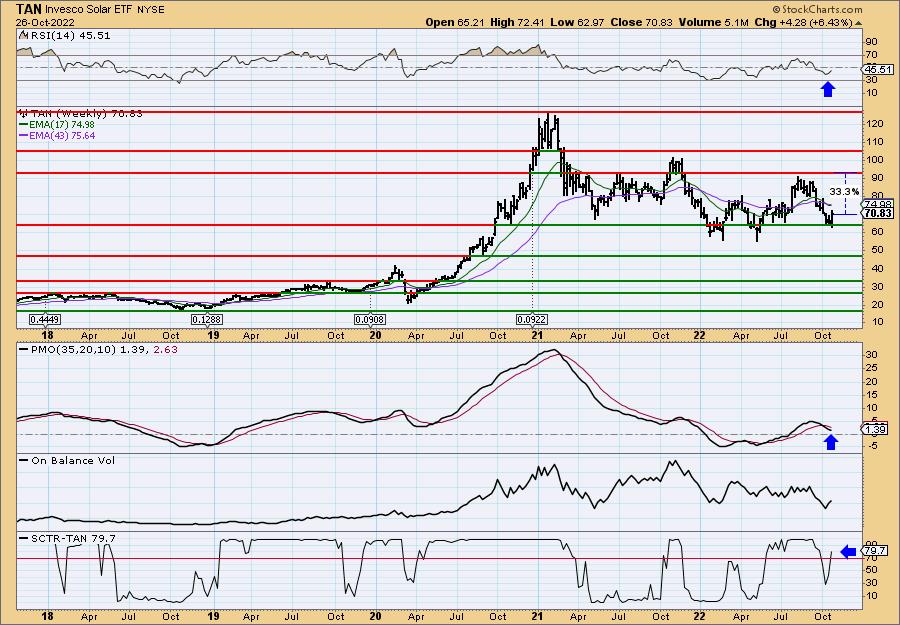Click the Volume 5.1M reading

713,22
